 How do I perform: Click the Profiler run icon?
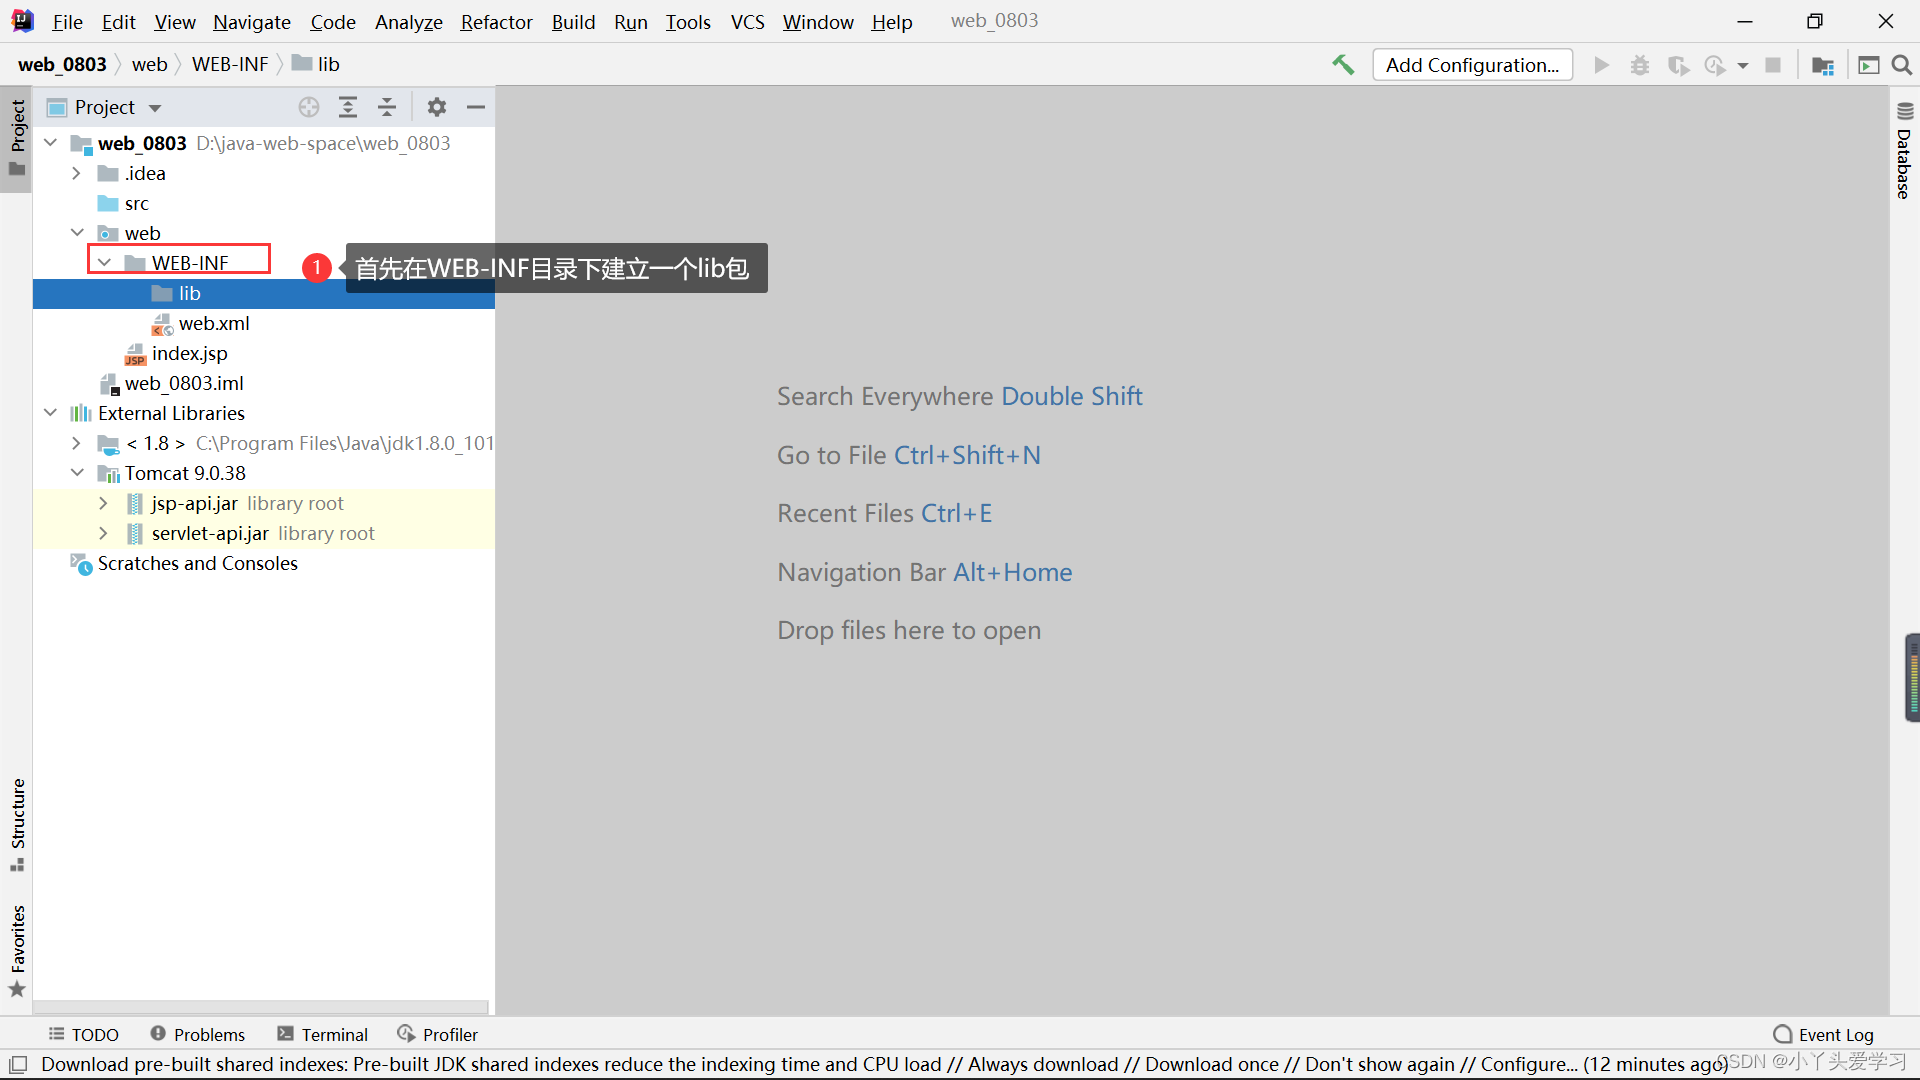(x=1715, y=65)
